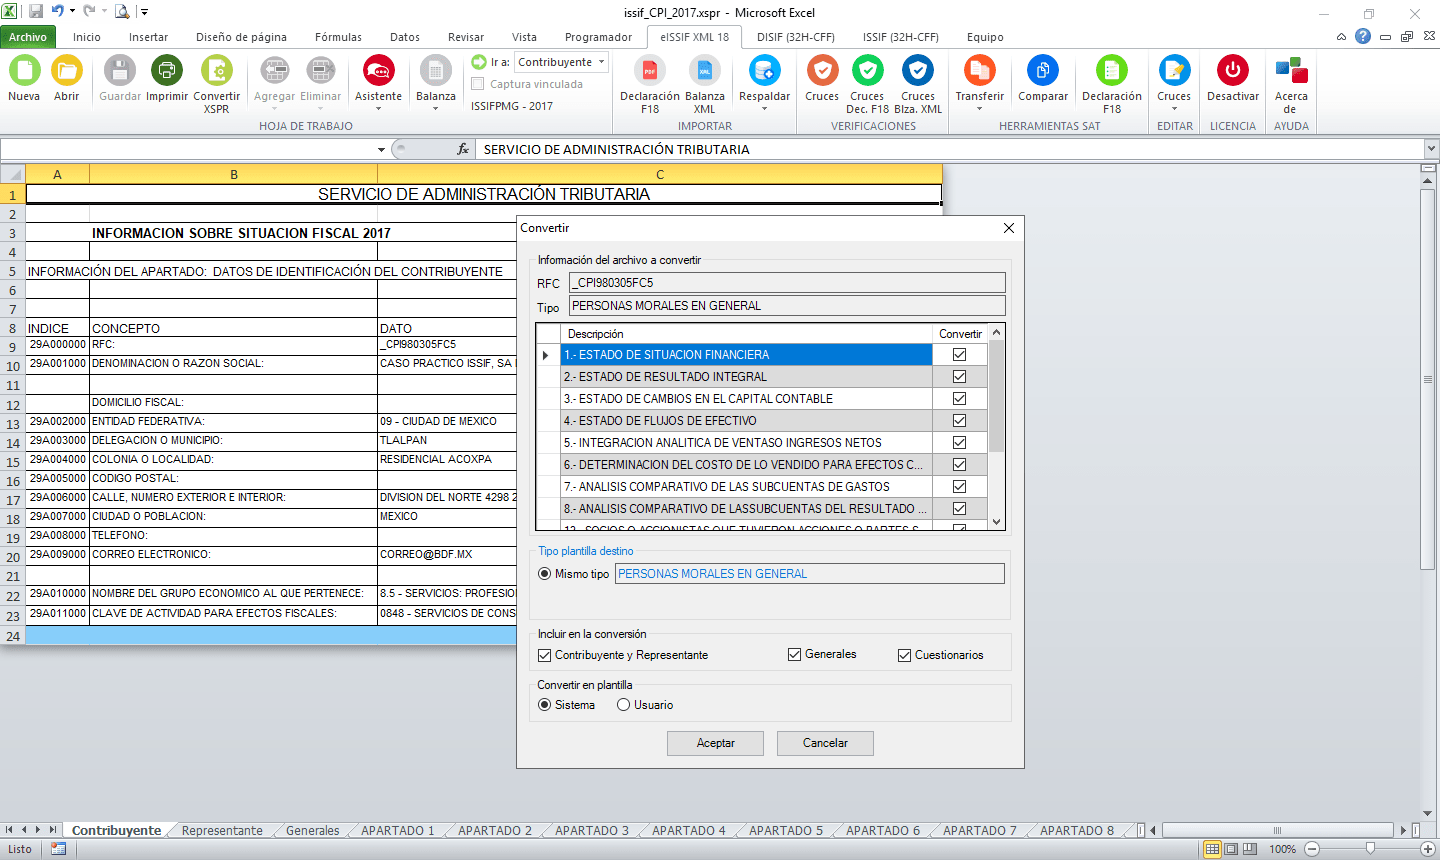The height and width of the screenshot is (860, 1440).
Task: Run Cruces Dec. F18 verification
Action: point(868,71)
